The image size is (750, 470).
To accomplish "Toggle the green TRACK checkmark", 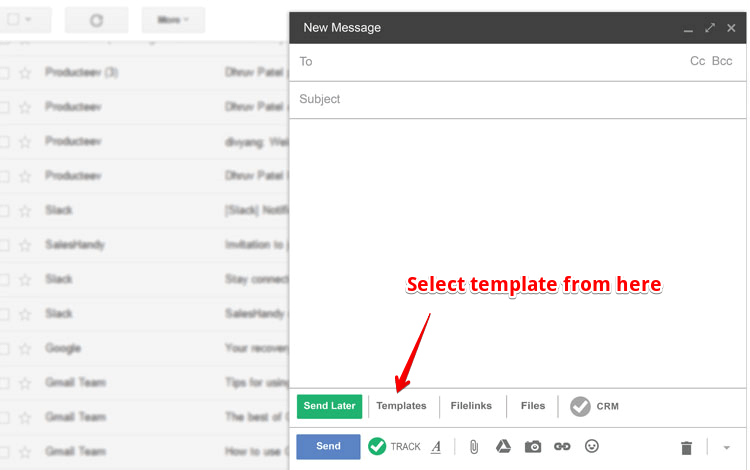I will [x=377, y=446].
